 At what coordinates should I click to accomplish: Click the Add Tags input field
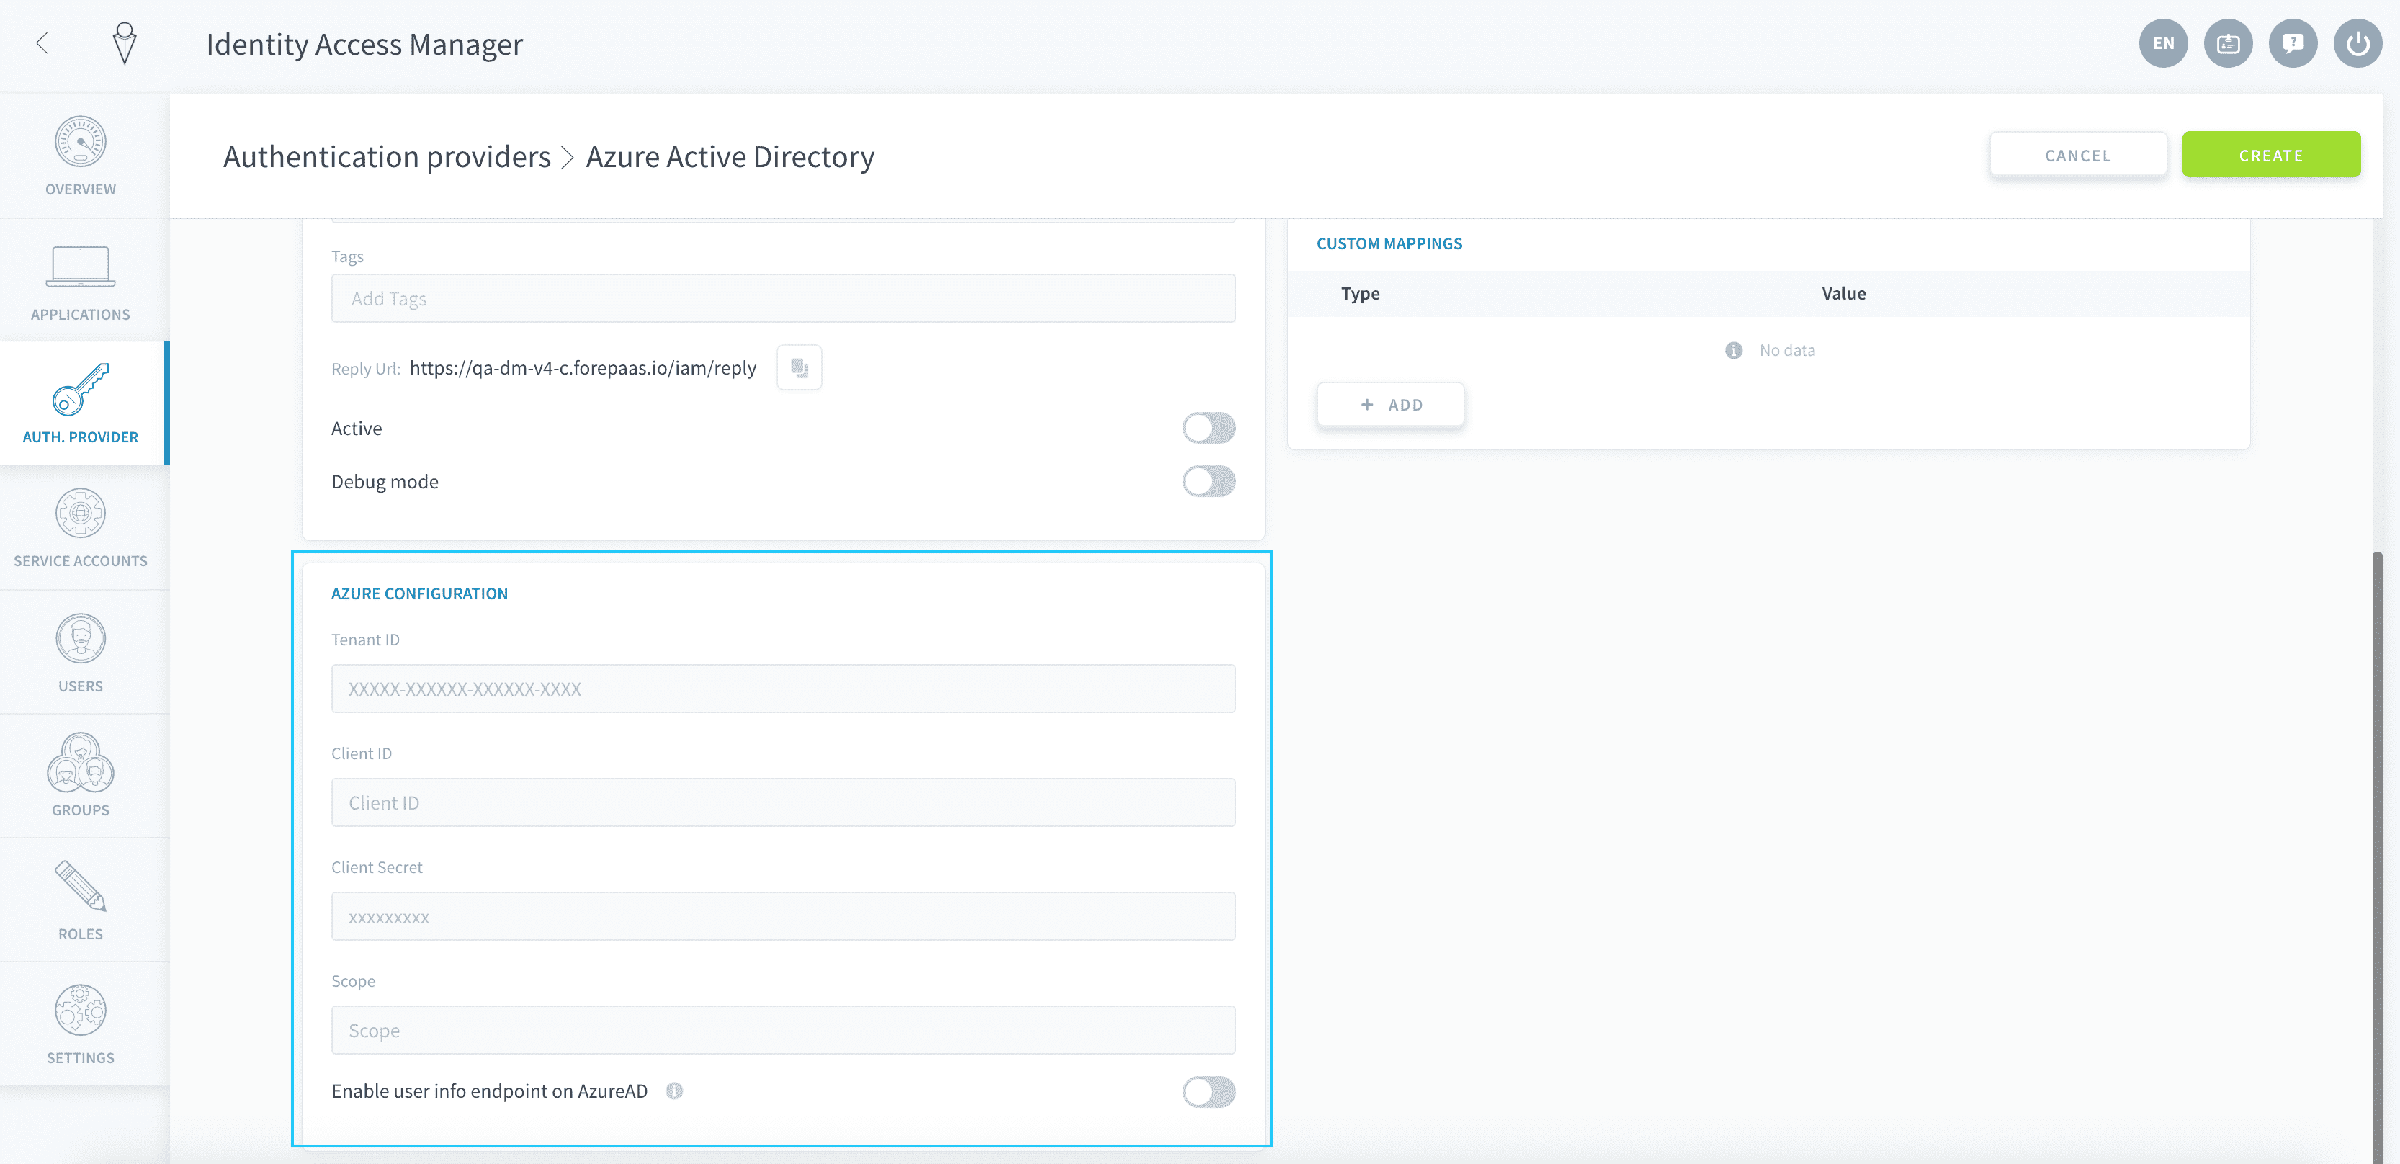(783, 298)
